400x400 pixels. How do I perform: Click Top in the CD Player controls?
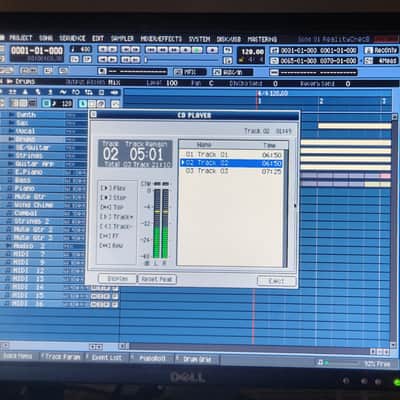[112, 207]
